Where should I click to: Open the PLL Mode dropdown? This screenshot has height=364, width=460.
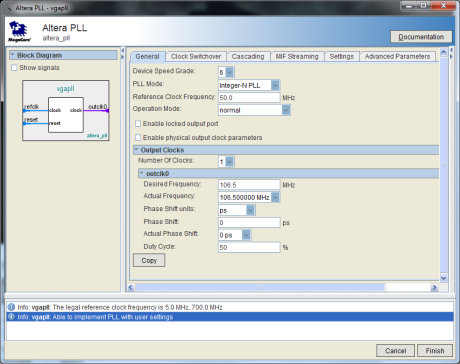click(275, 85)
